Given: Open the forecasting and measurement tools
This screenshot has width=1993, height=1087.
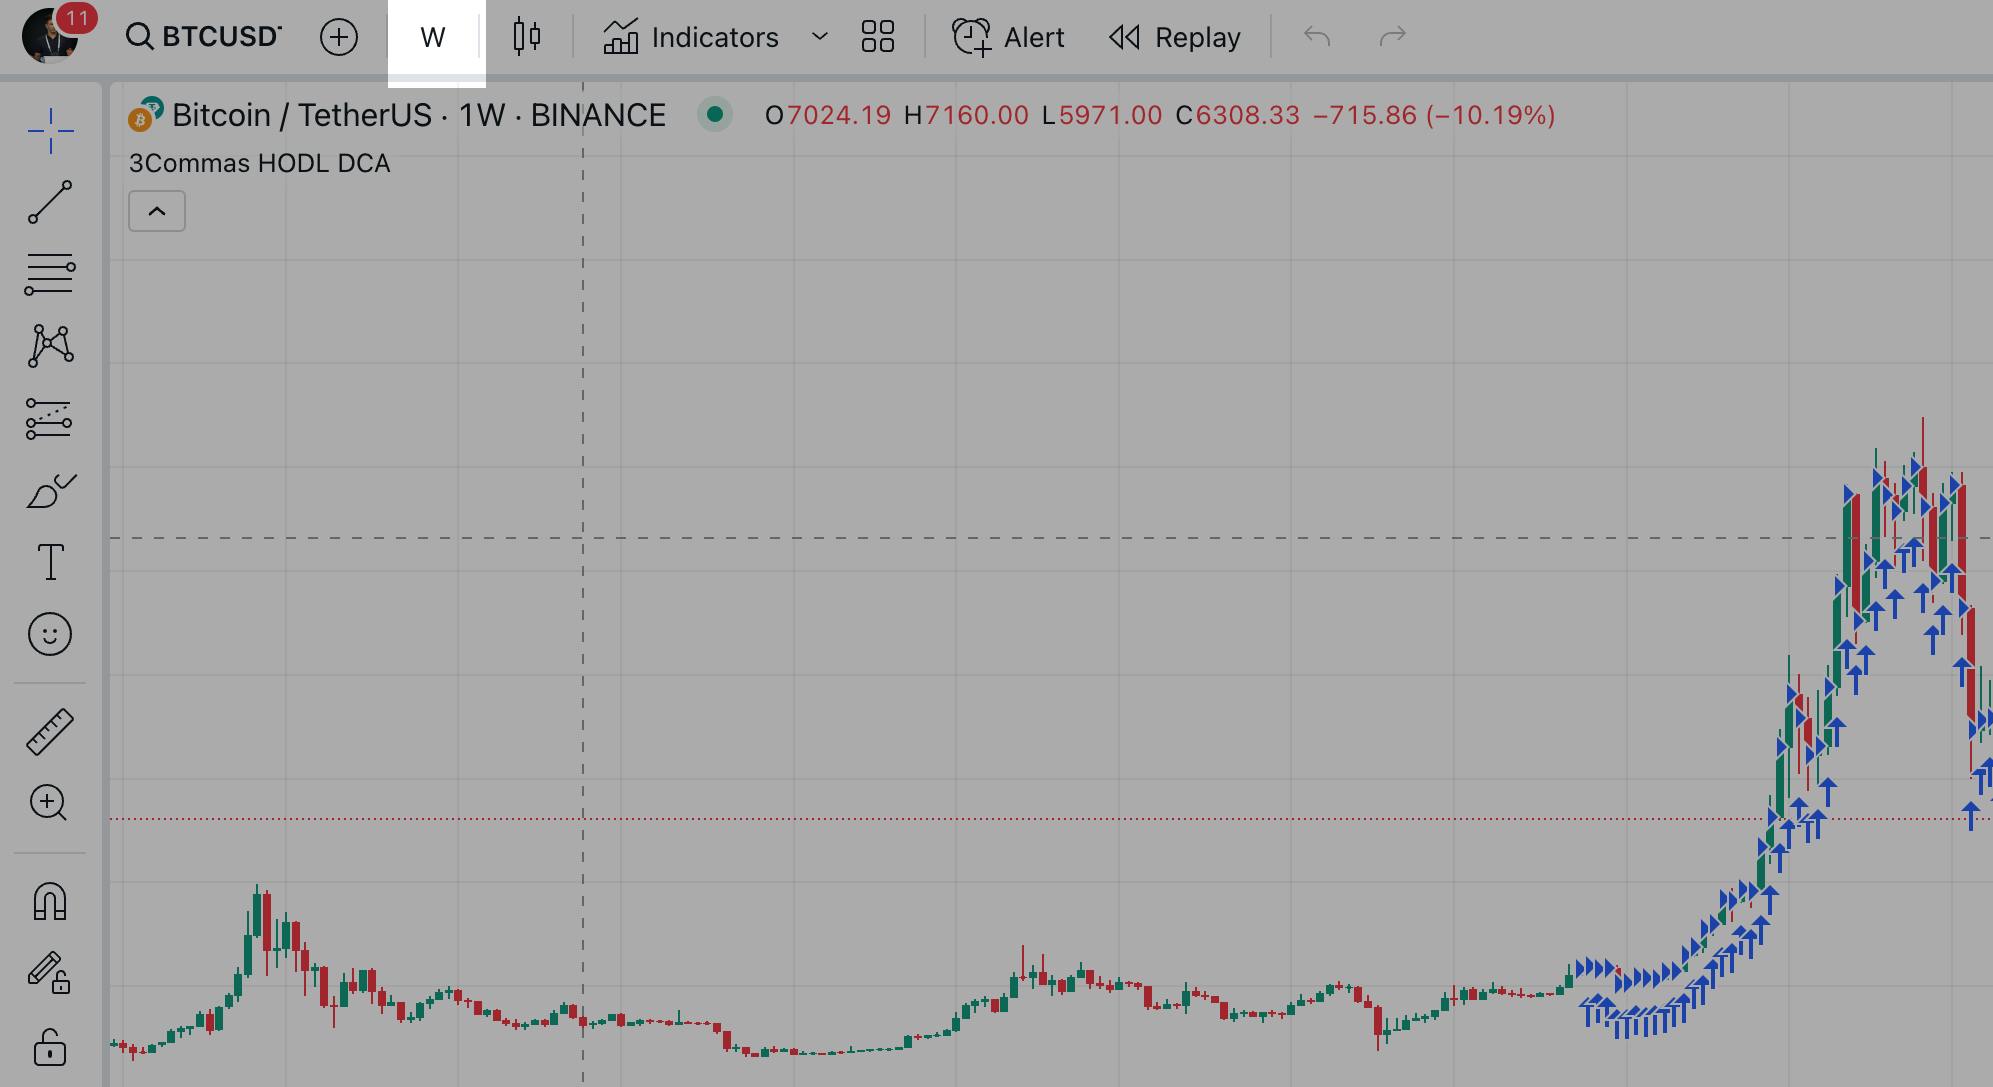Looking at the screenshot, I should tap(50, 419).
